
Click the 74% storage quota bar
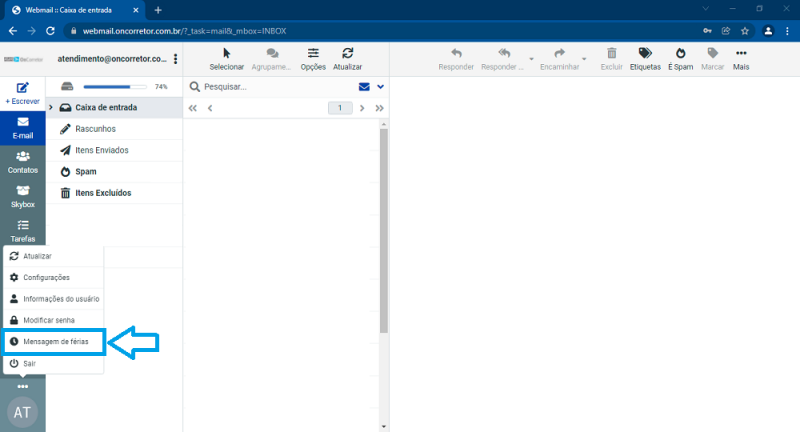[x=115, y=87]
